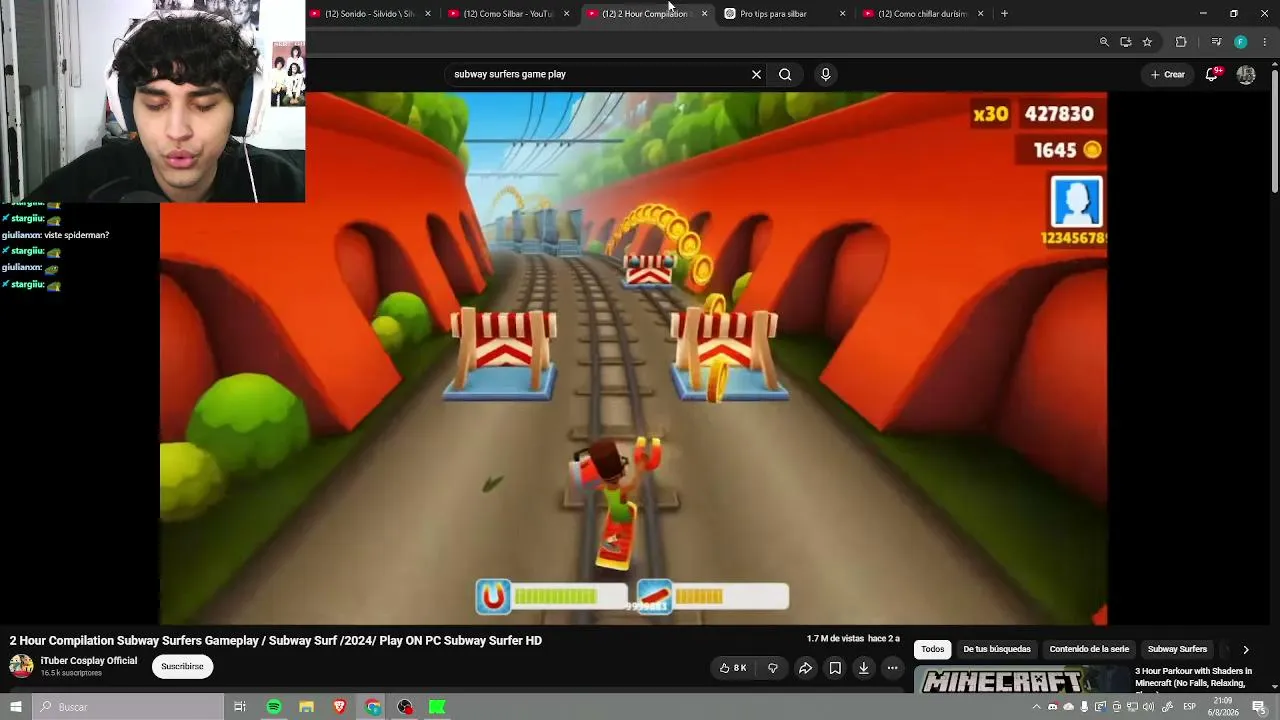This screenshot has height=720, width=1280.
Task: Open the iTuber Cosplay Official channel avatar
Action: [21, 666]
